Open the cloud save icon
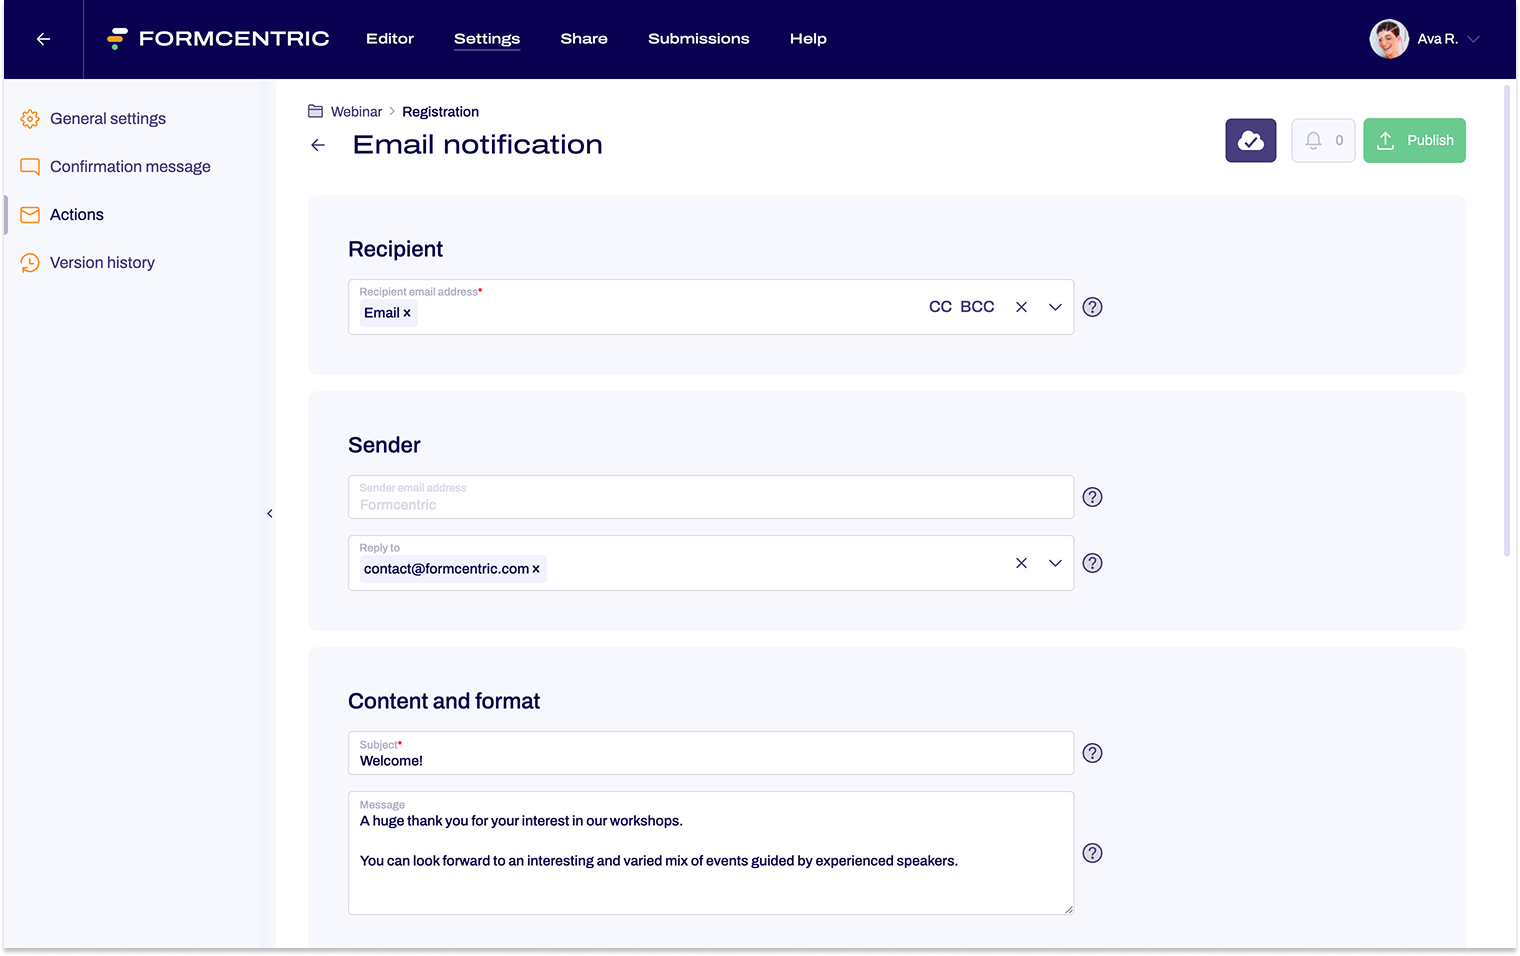The height and width of the screenshot is (956, 1520). [1250, 140]
